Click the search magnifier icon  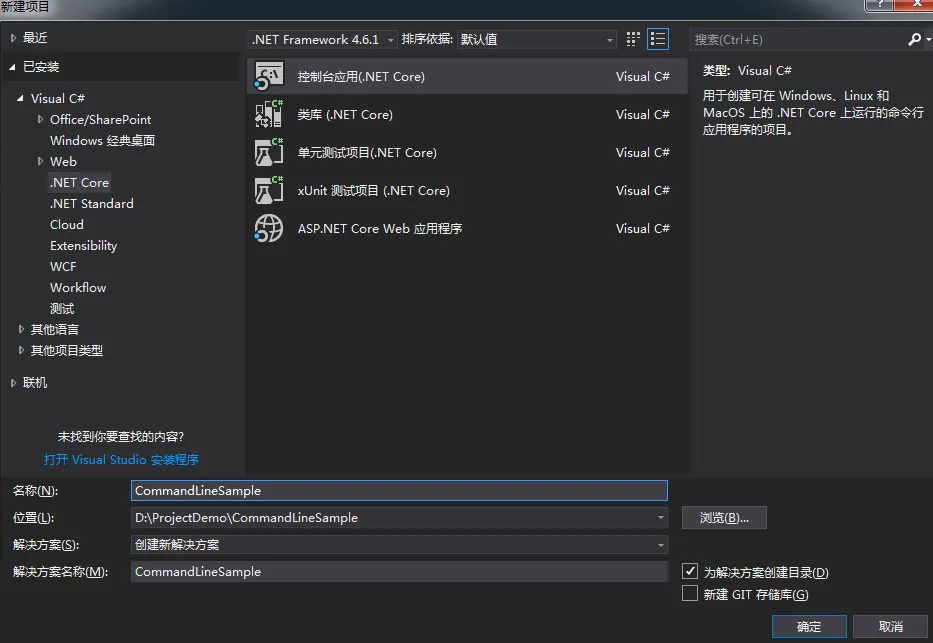click(914, 39)
